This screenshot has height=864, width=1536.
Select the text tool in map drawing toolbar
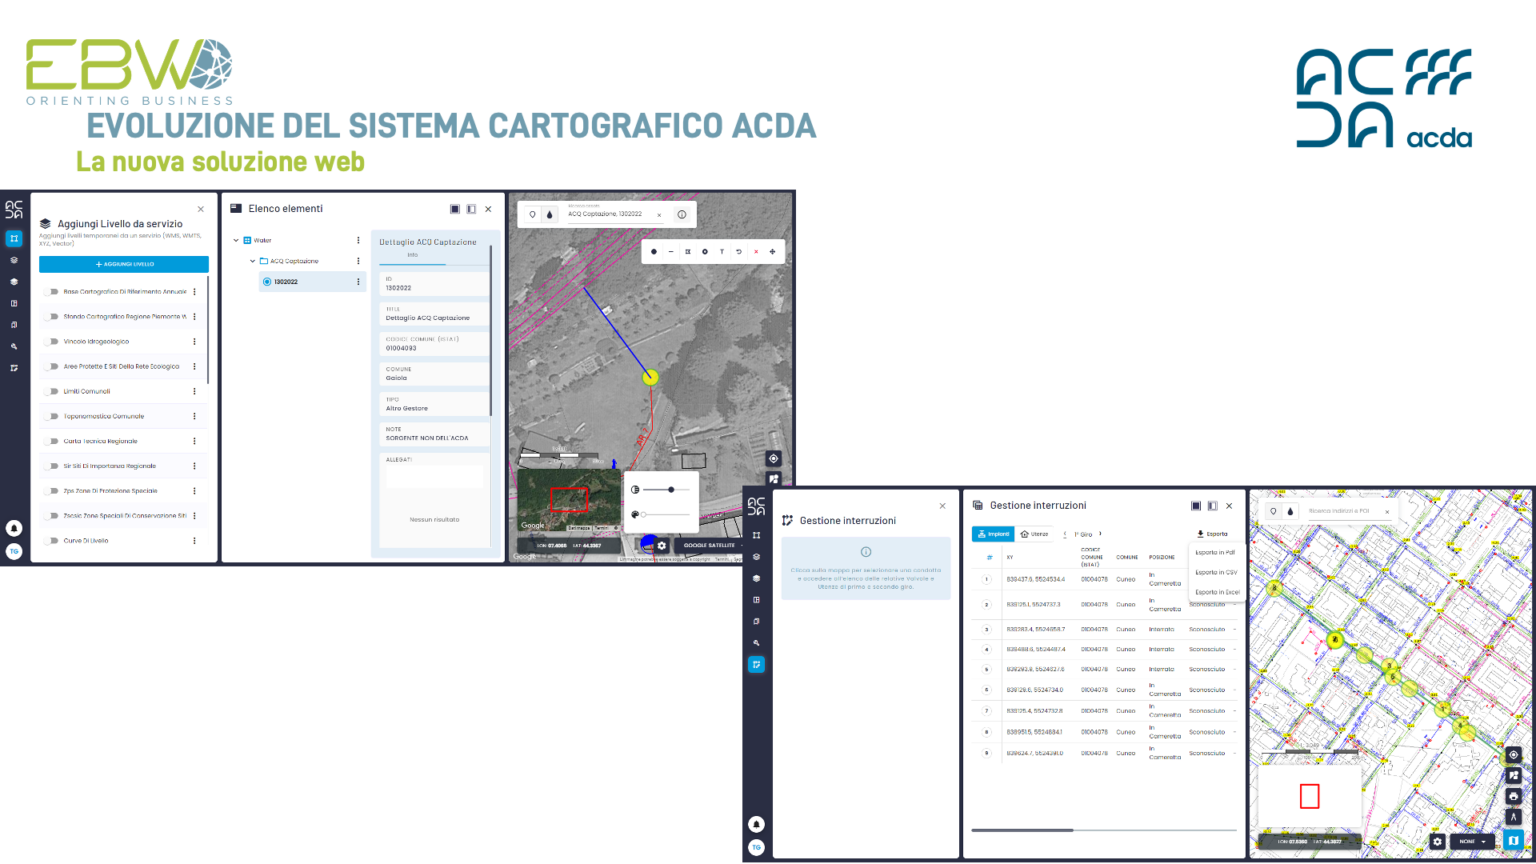[722, 252]
